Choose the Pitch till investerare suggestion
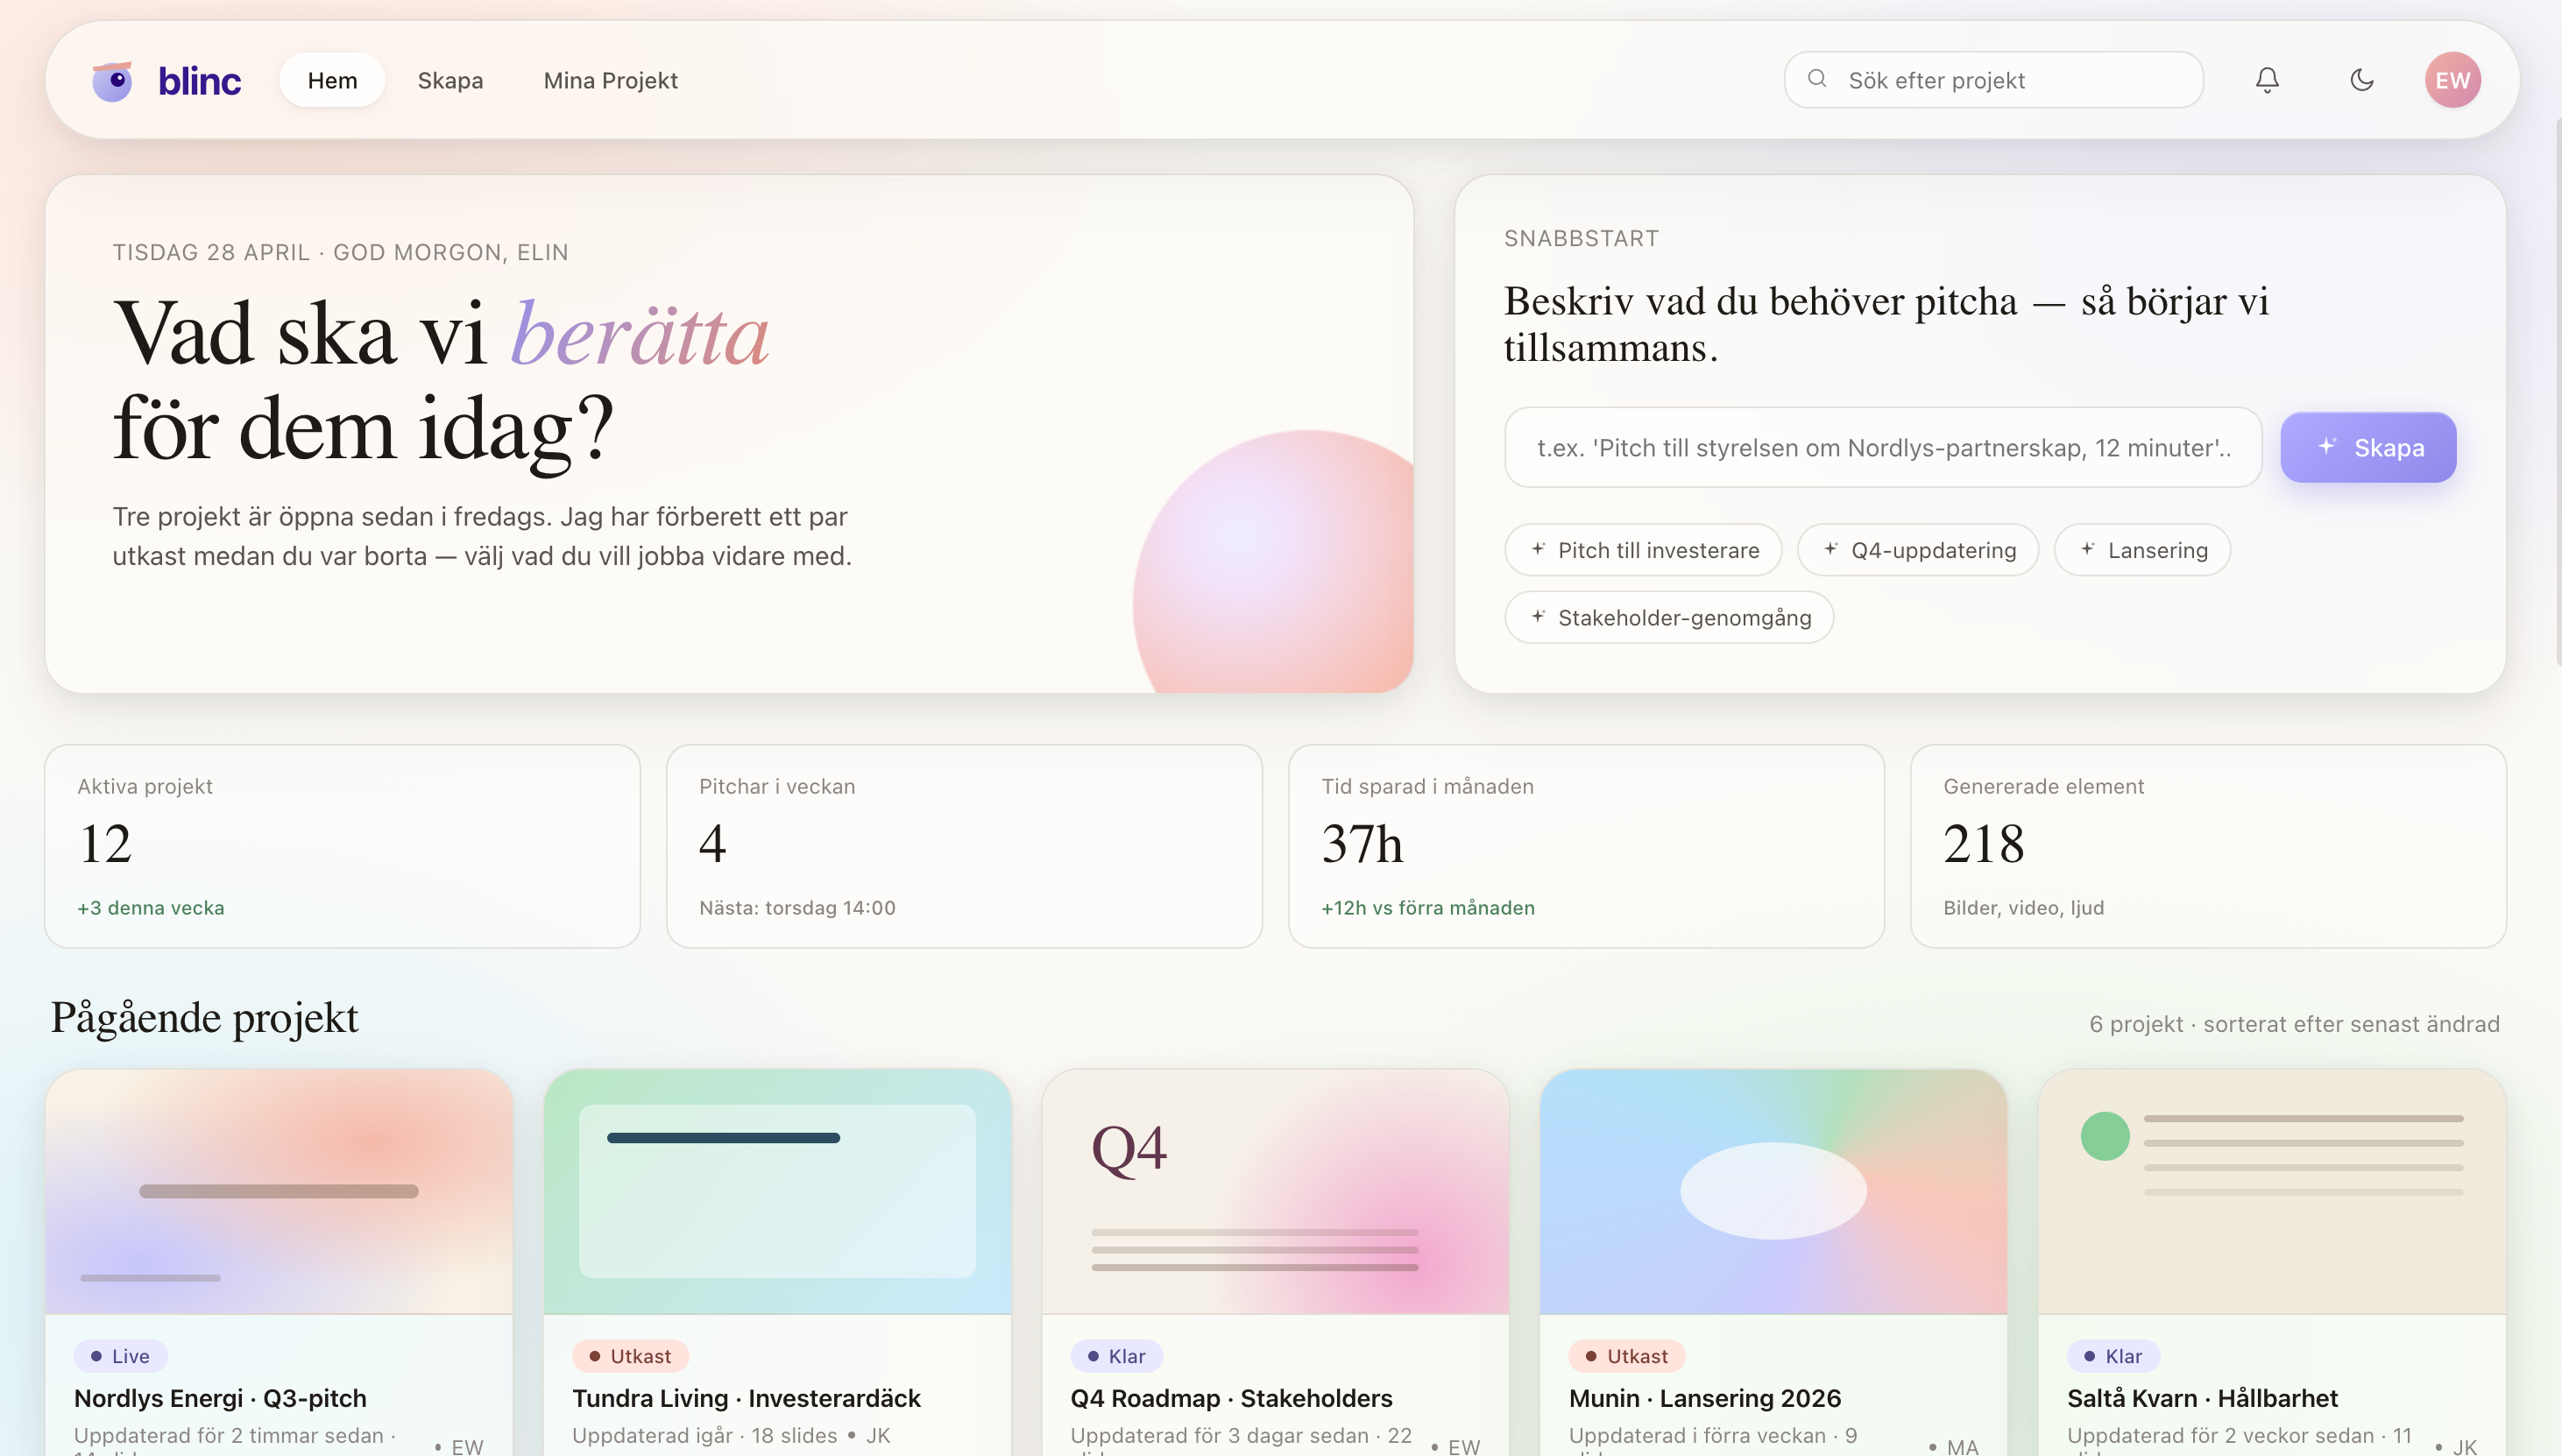 1643,550
